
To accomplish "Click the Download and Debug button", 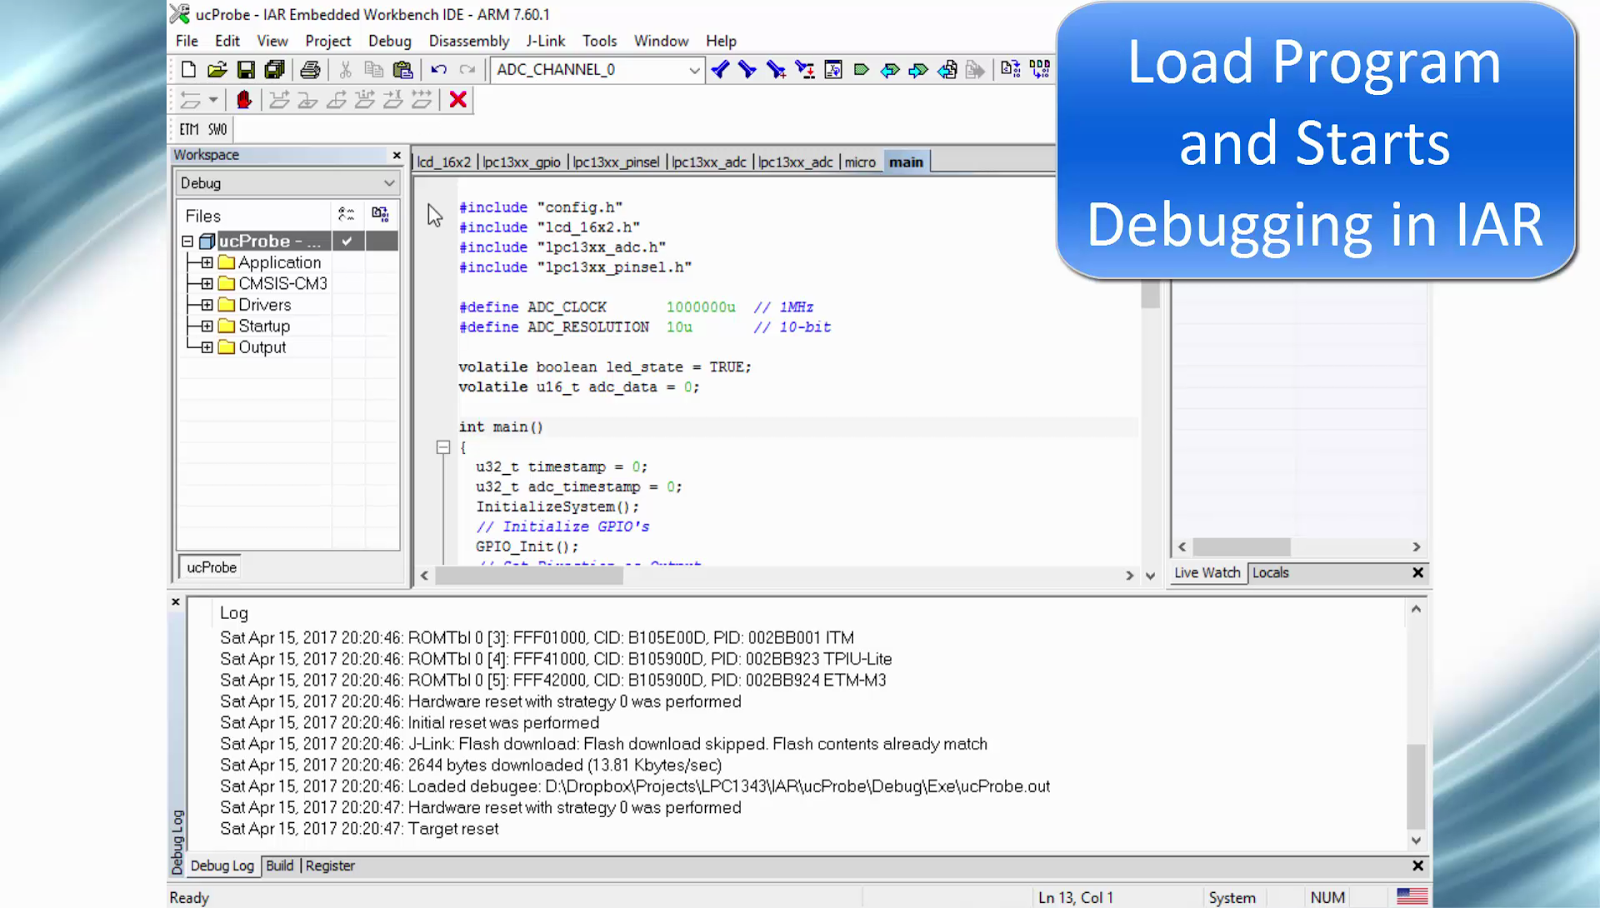I will pos(1013,70).
